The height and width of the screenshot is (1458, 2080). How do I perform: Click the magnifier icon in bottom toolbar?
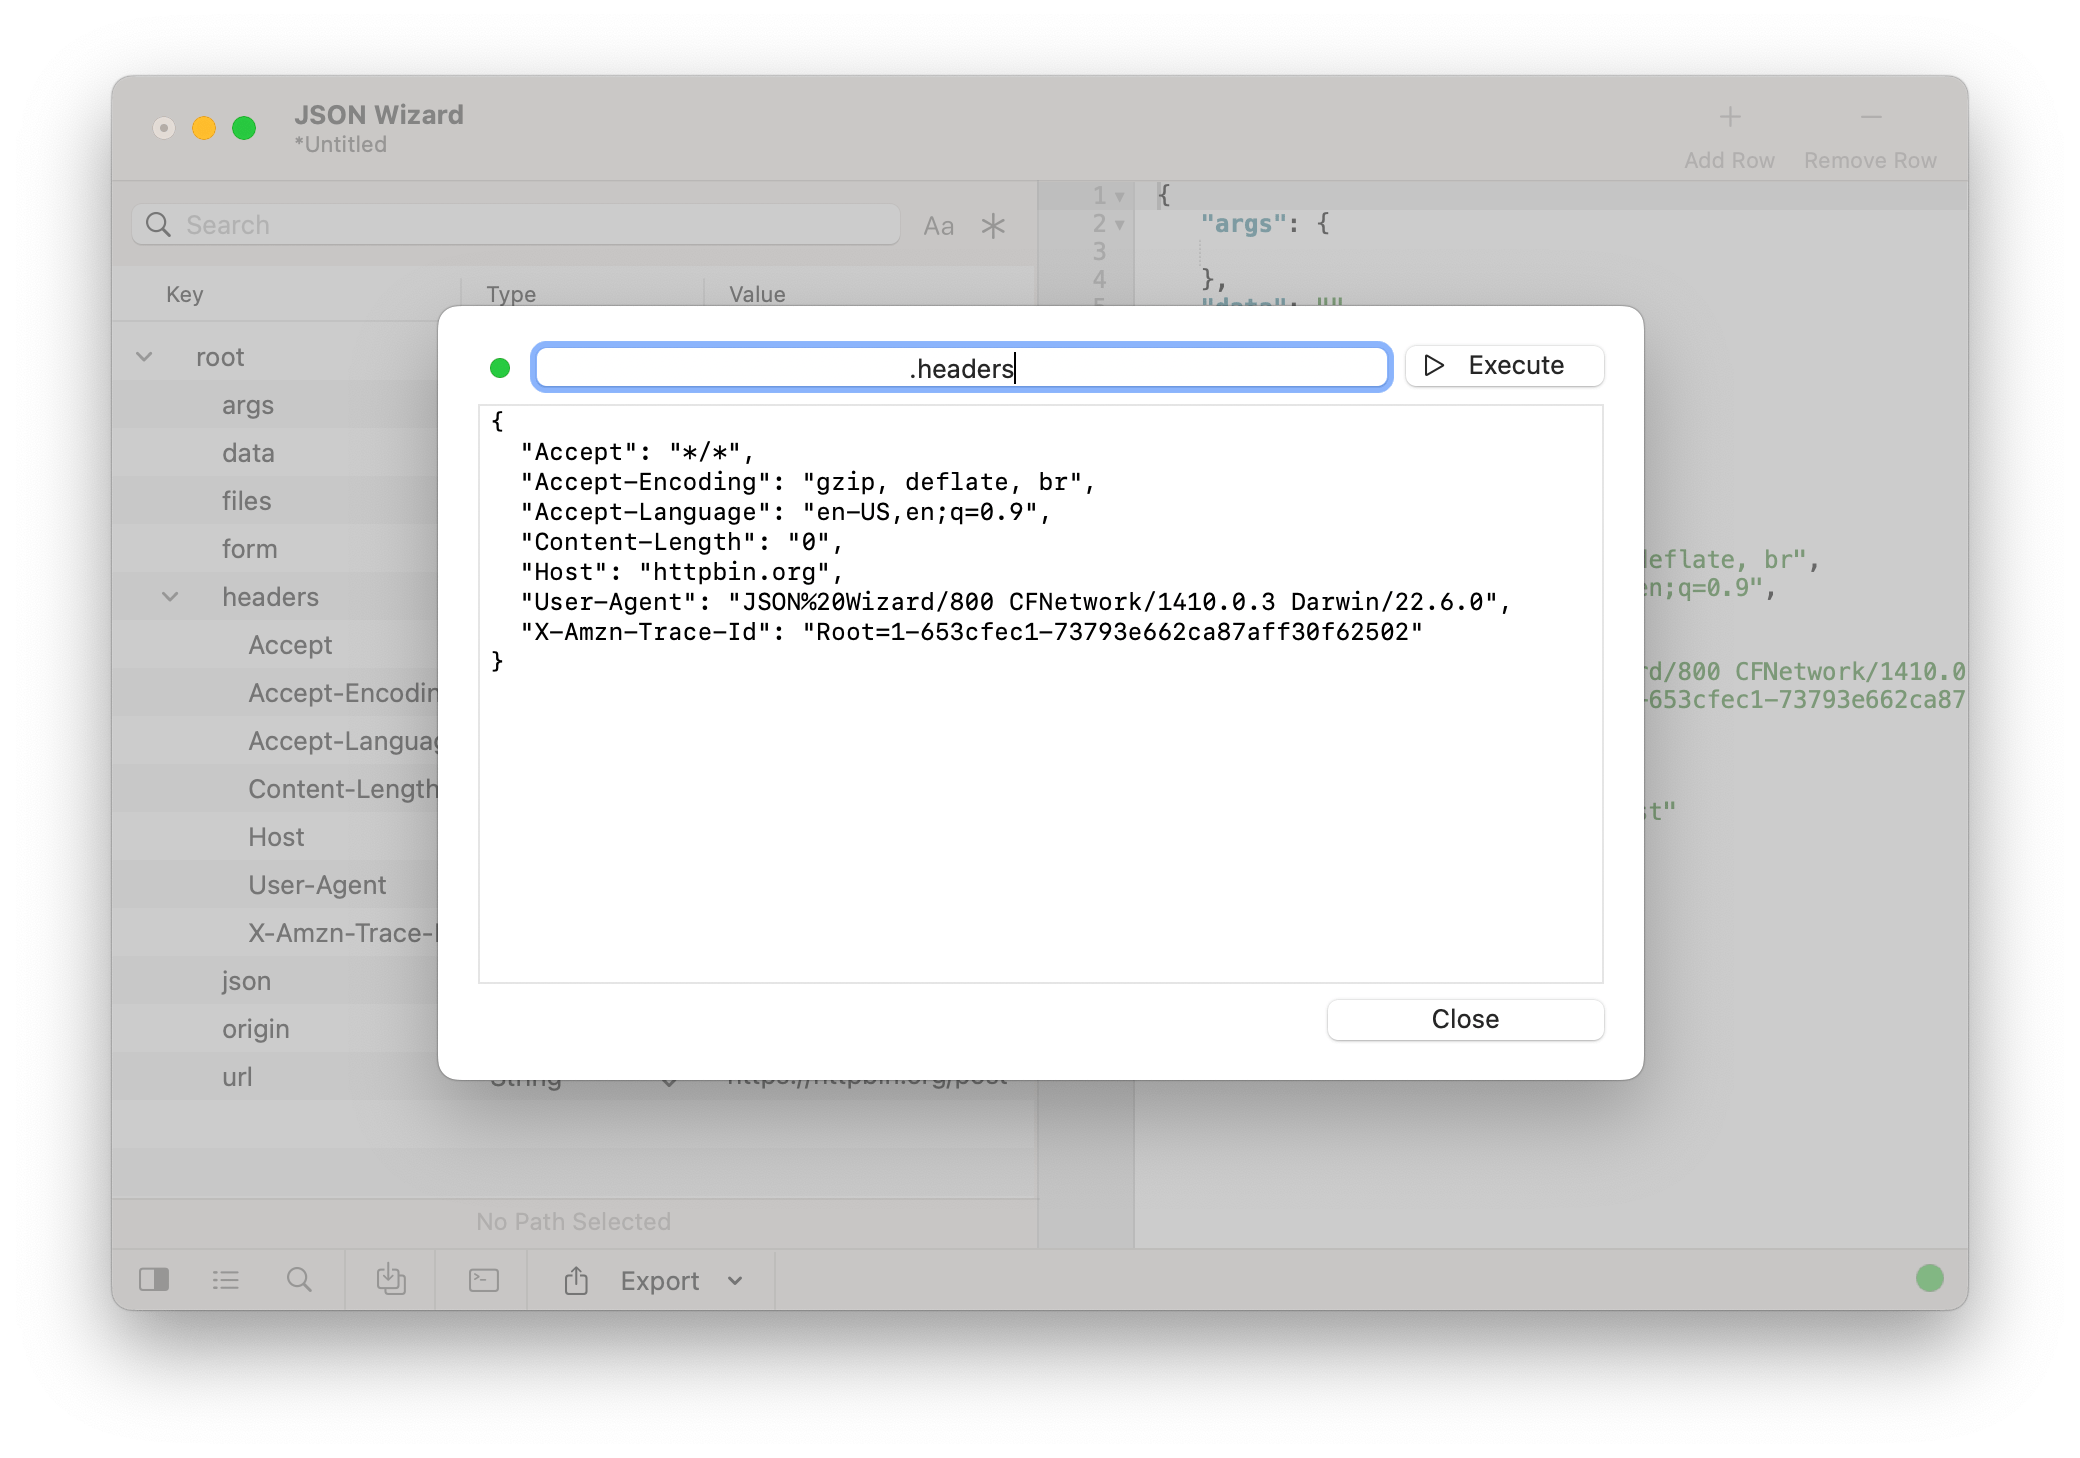[x=299, y=1280]
